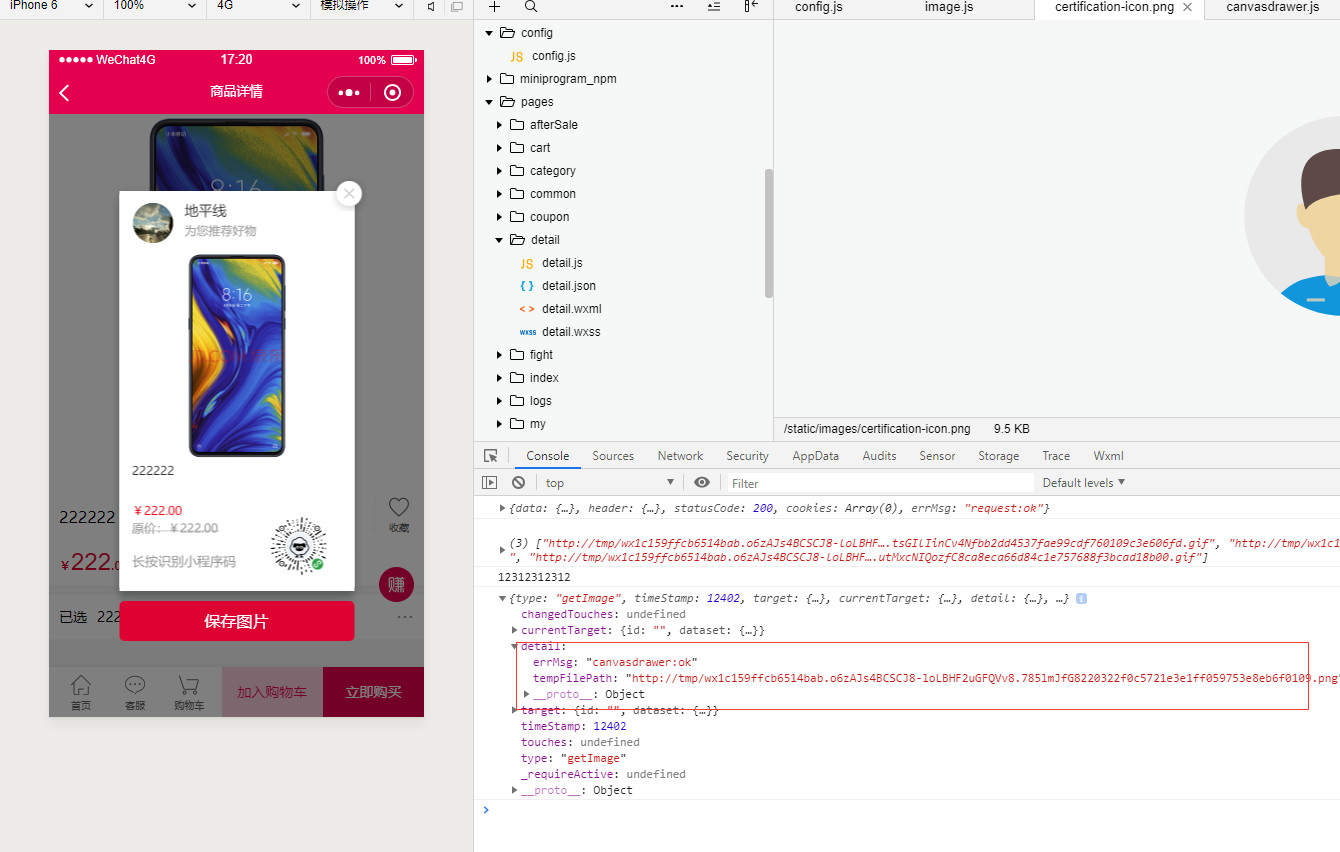Click the mini program QR code
Image resolution: width=1340 pixels, height=852 pixels.
298,545
